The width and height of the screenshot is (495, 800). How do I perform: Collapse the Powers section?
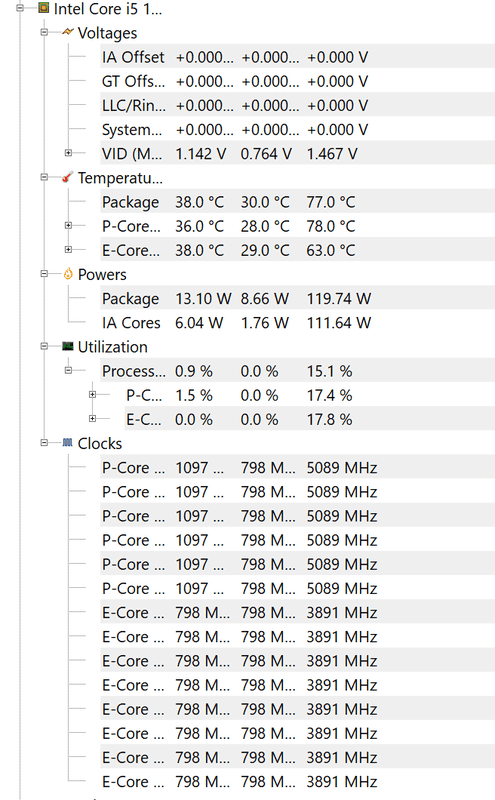click(44, 273)
